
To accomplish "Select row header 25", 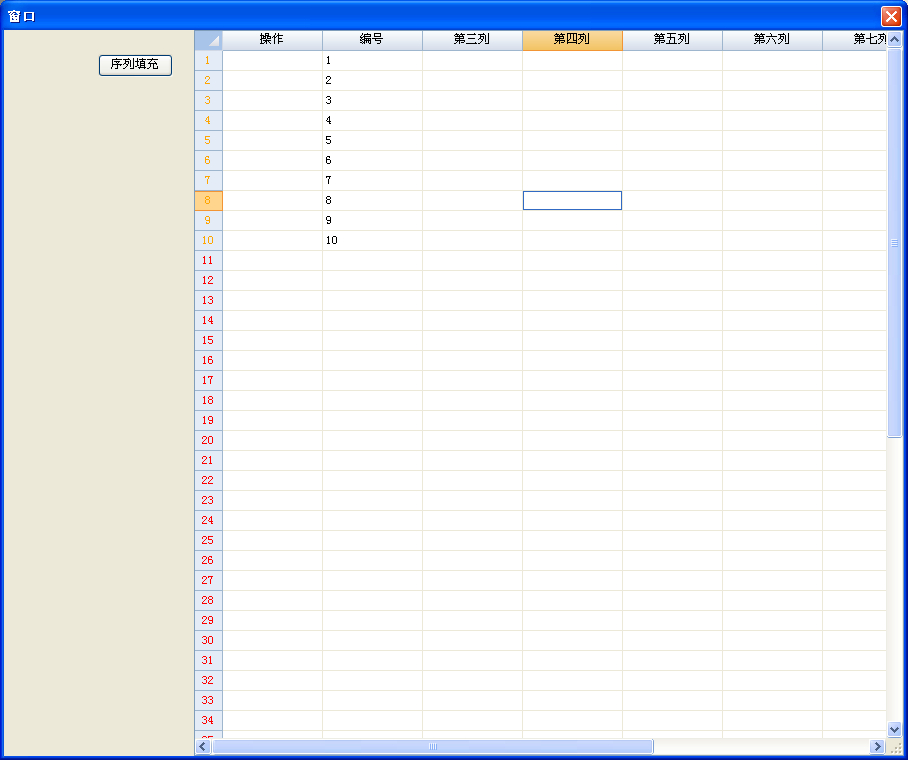I will click(208, 540).
